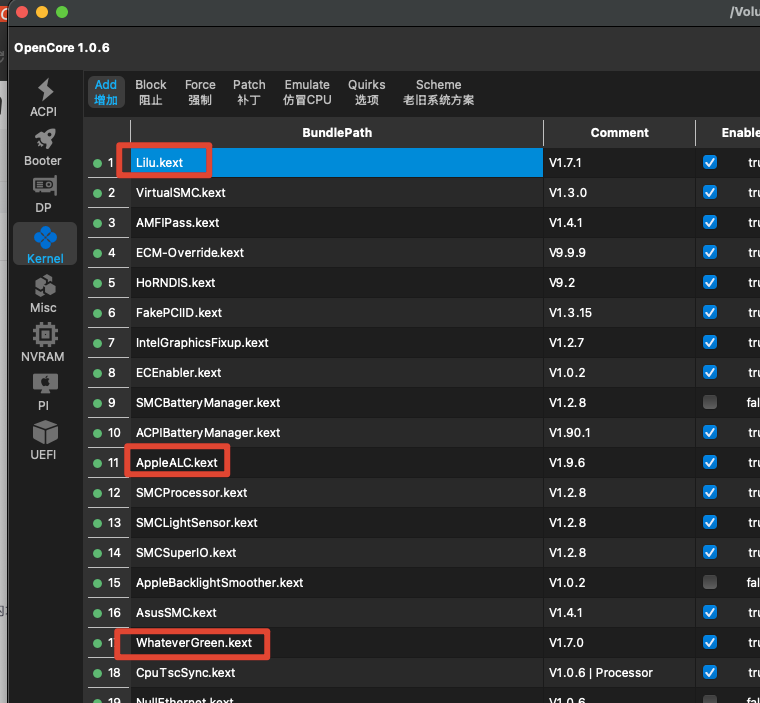Click green status dot for CpuTscSync.kext row

[97, 673]
